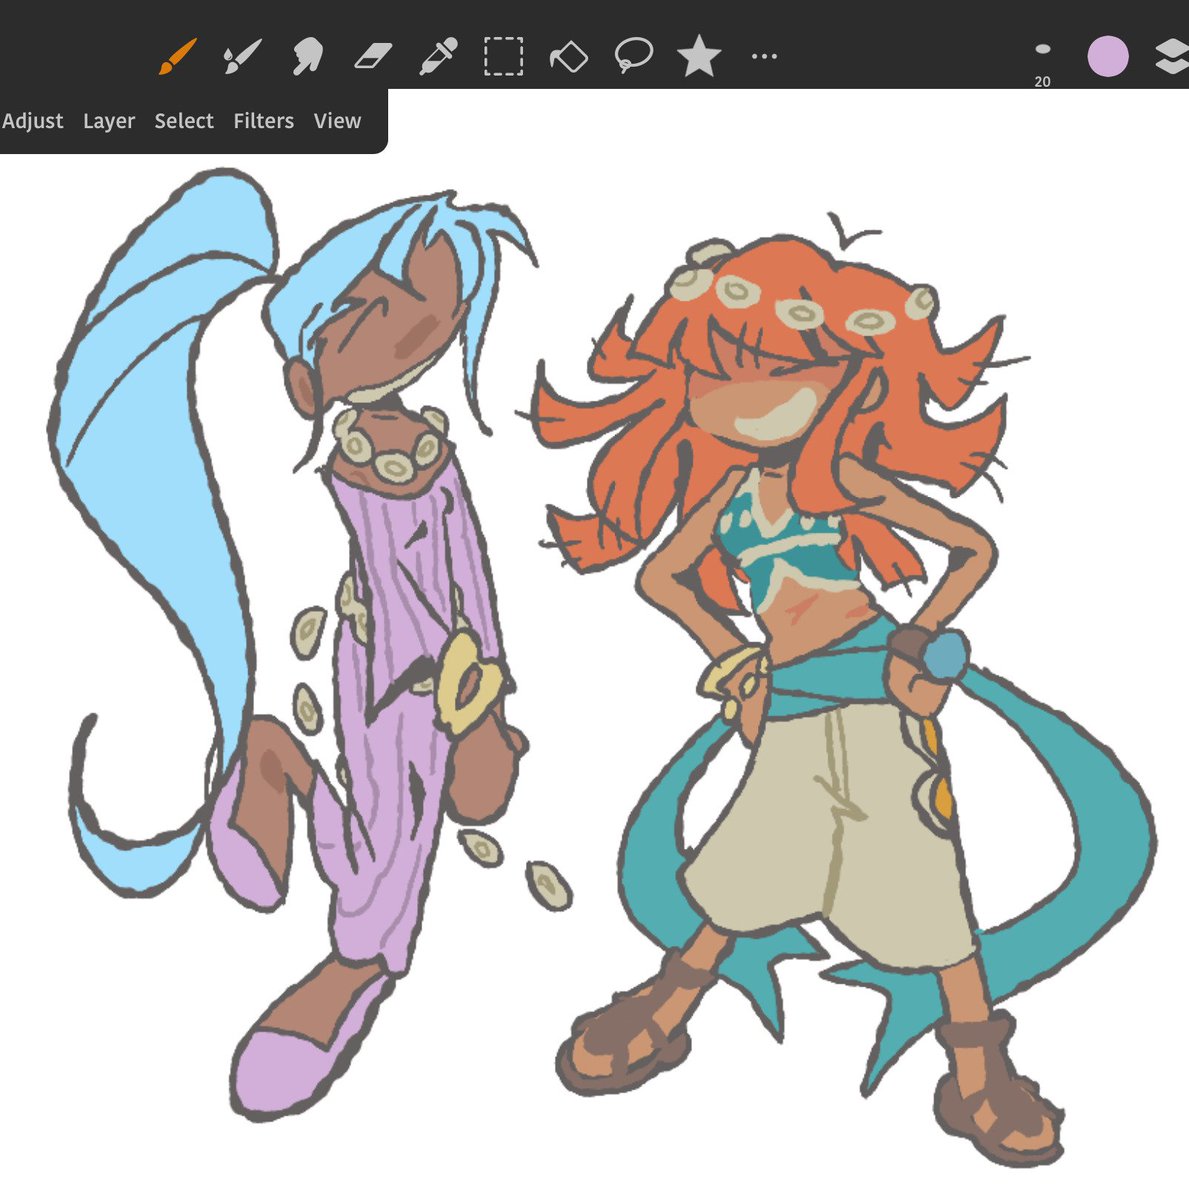The image size is (1189, 1200).
Task: Open the Layers panel icon
Action: point(1171,57)
